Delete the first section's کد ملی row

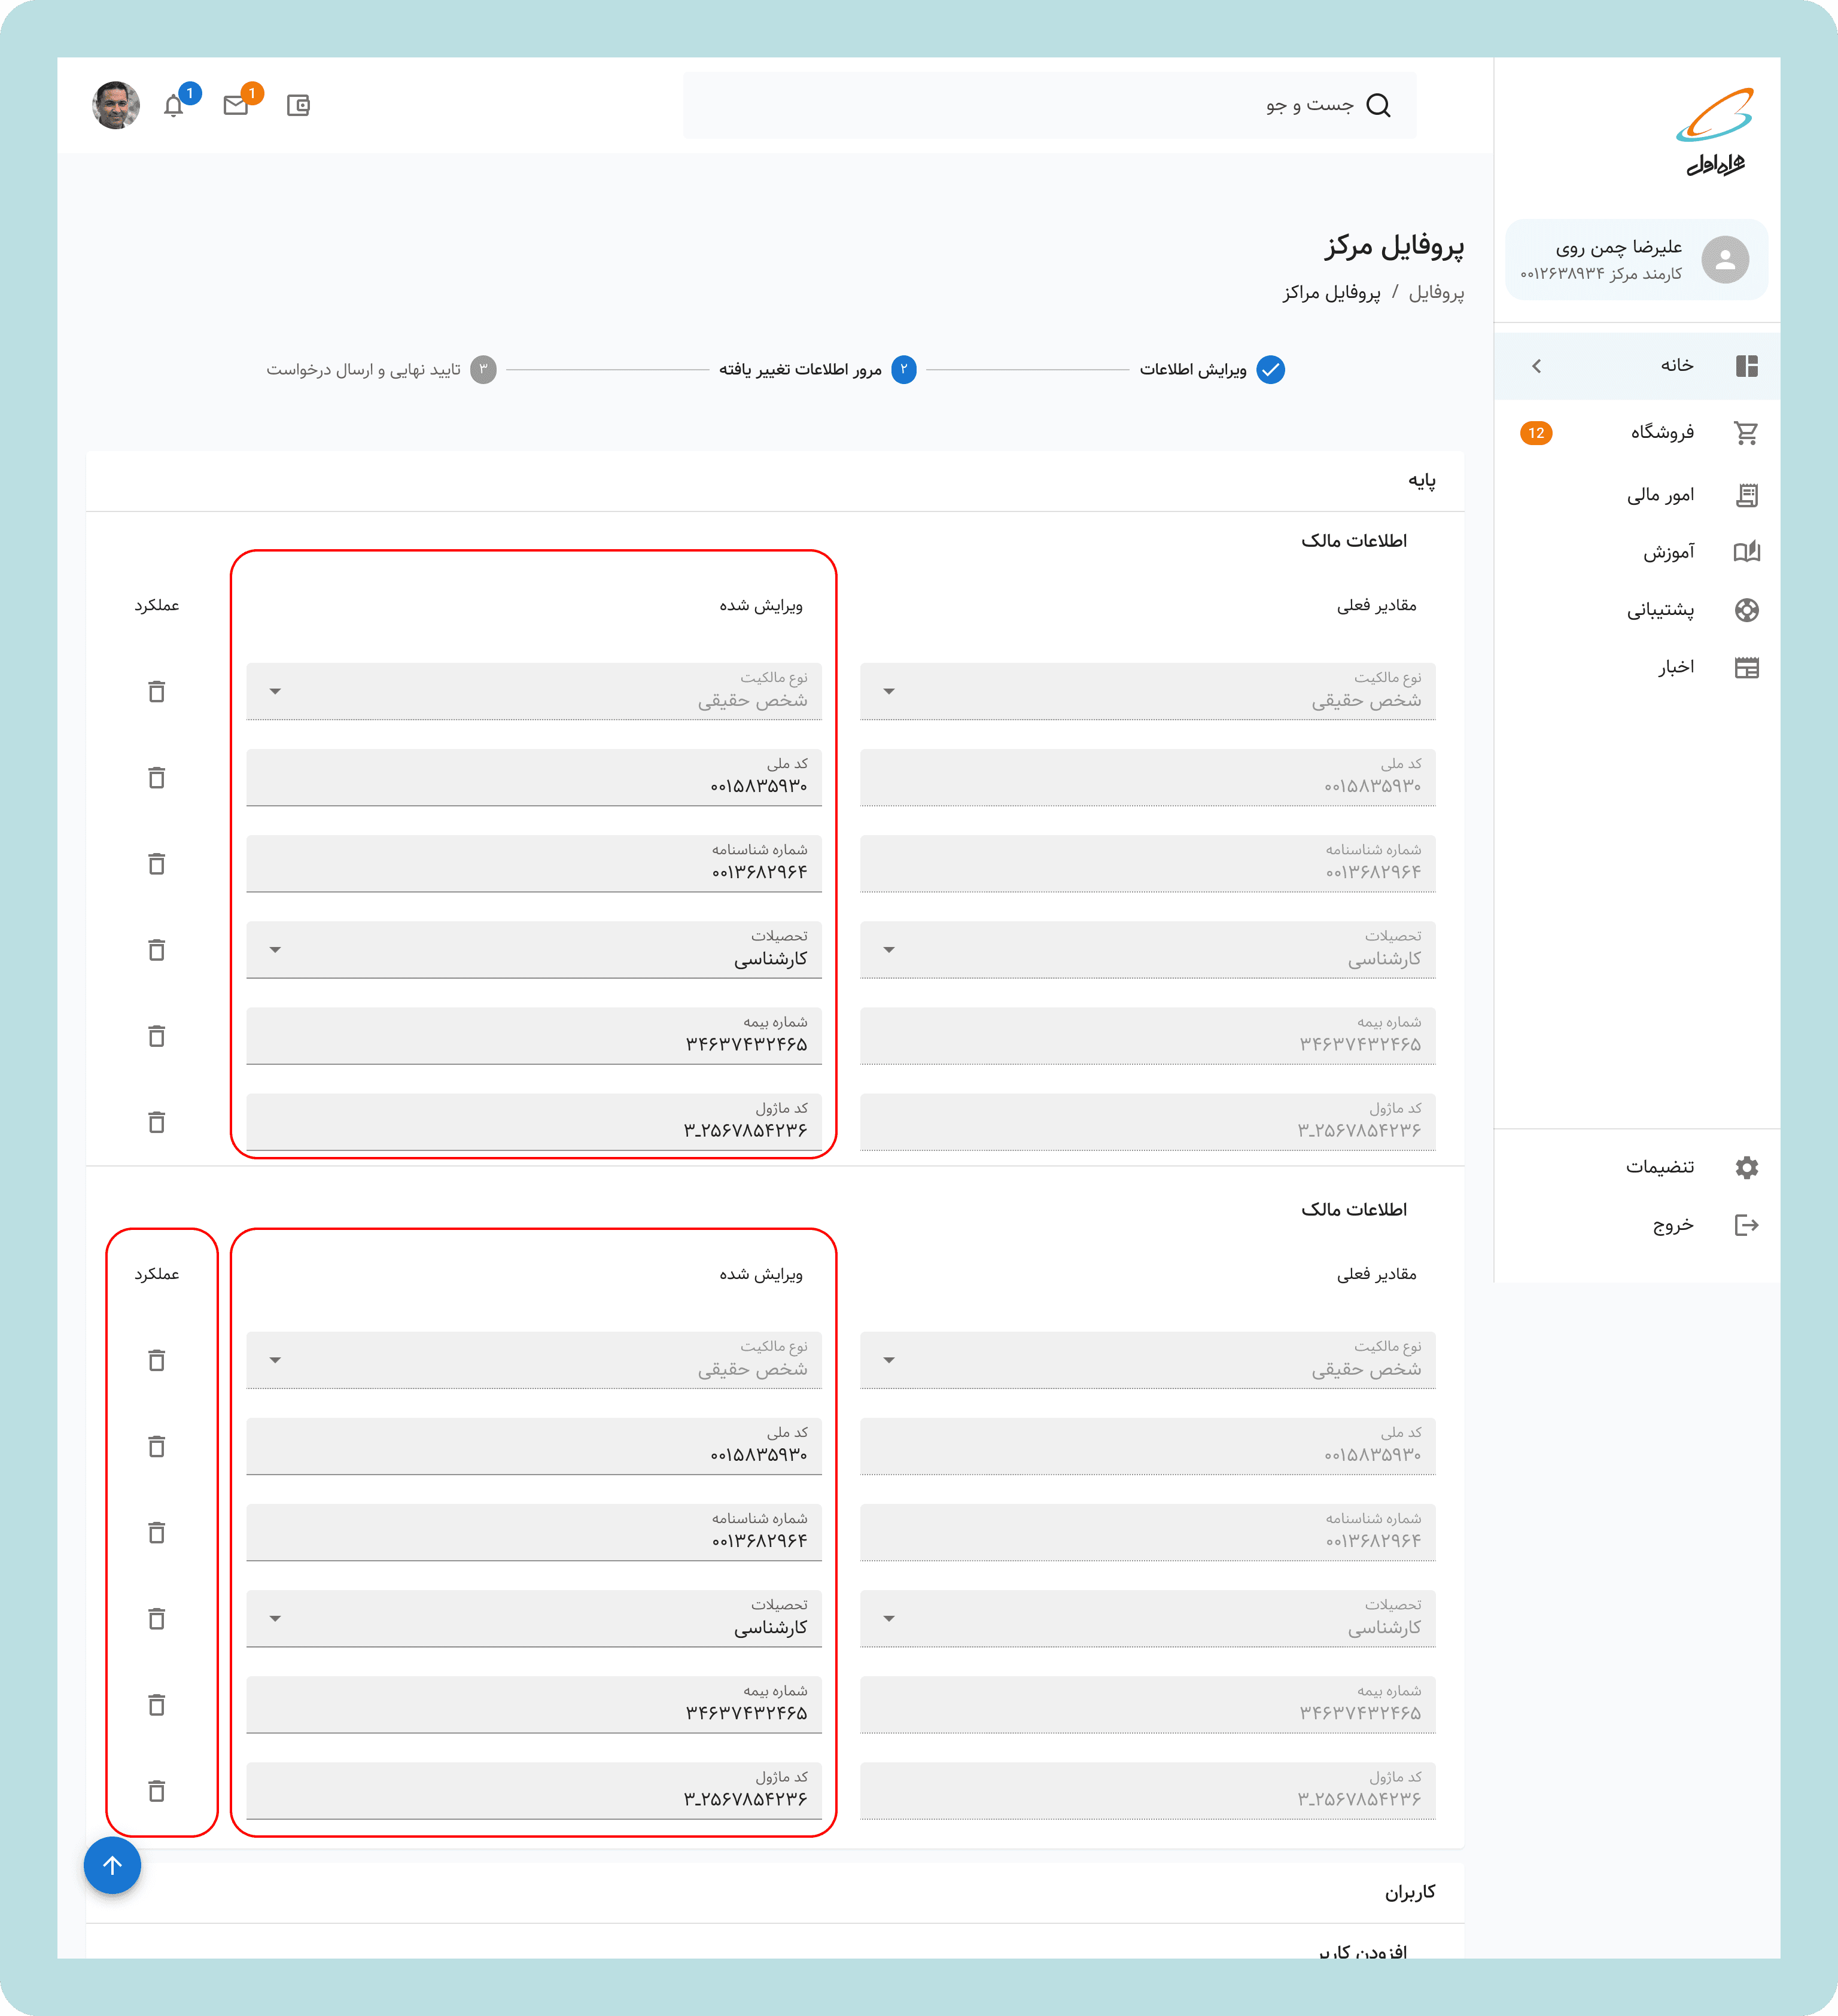(157, 777)
